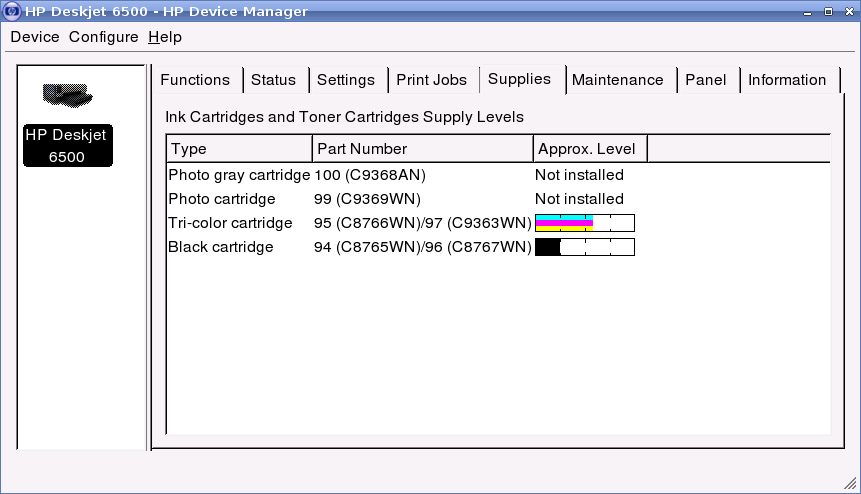The width and height of the screenshot is (861, 494).
Task: Select the Photo cartridge row
Action: pos(499,199)
